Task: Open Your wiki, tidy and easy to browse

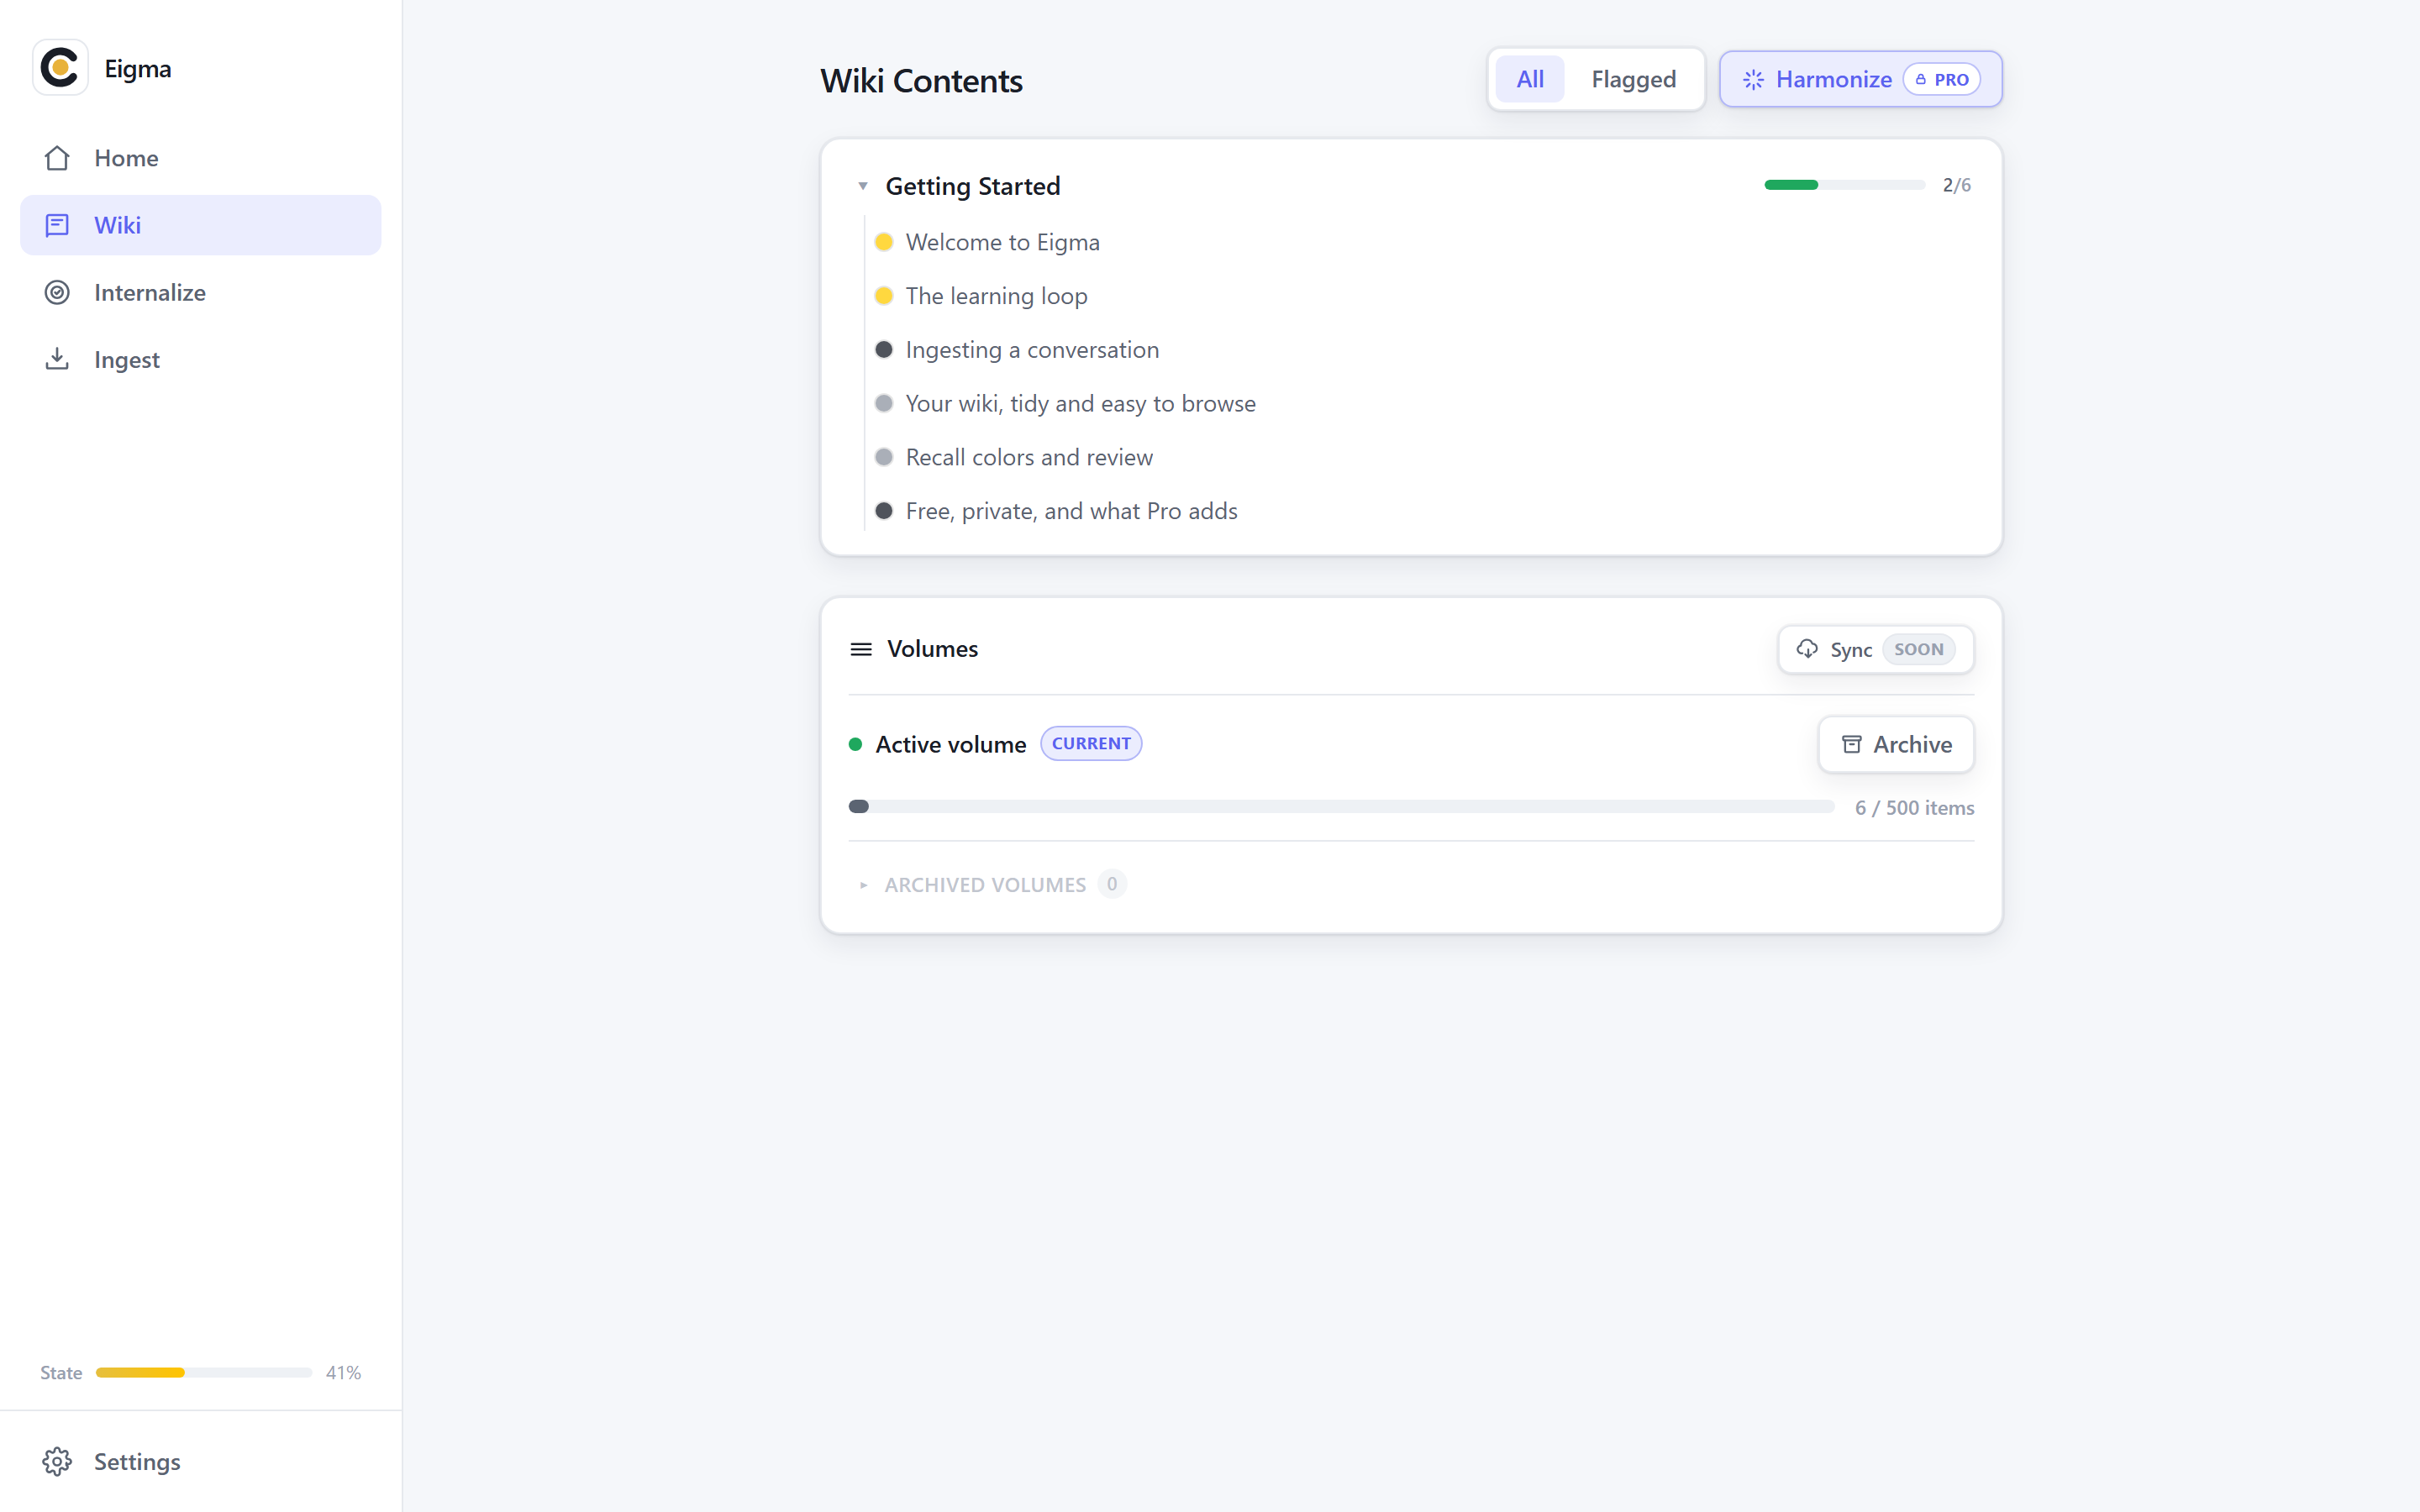Action: (1080, 403)
